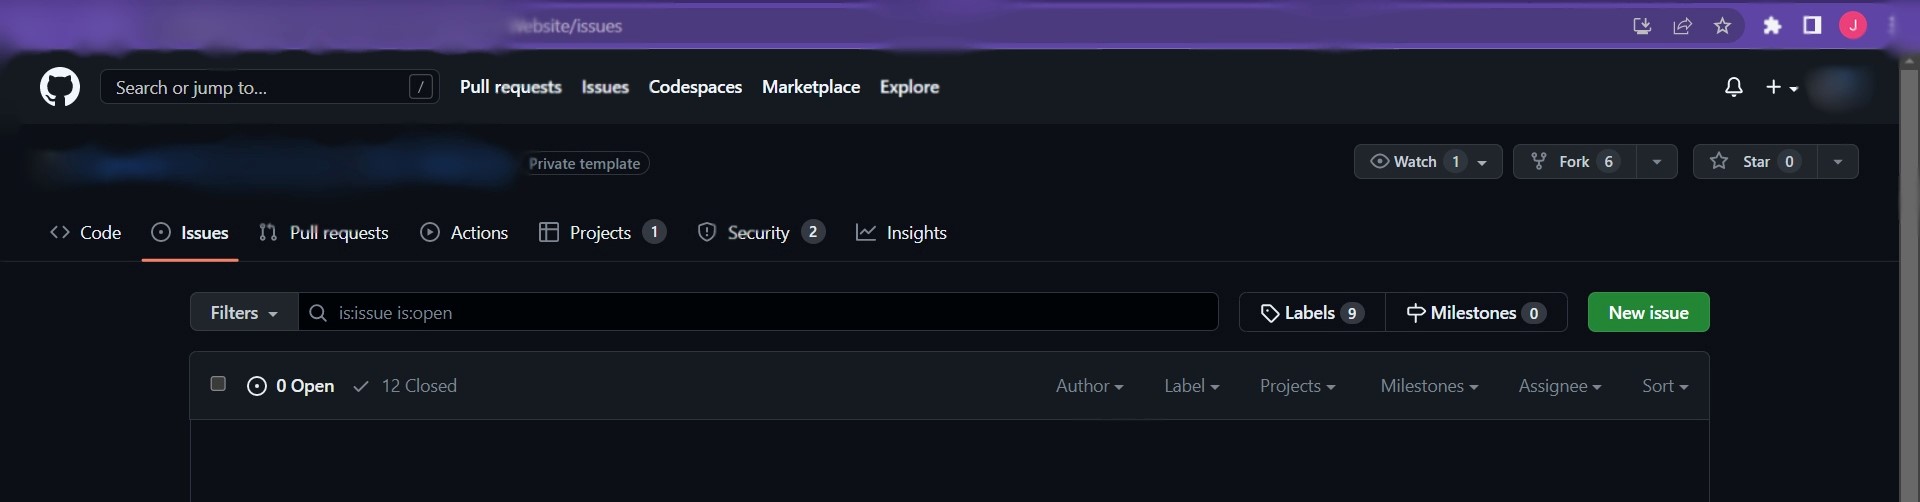Click the browser share page icon
The image size is (1920, 502).
(x=1682, y=26)
